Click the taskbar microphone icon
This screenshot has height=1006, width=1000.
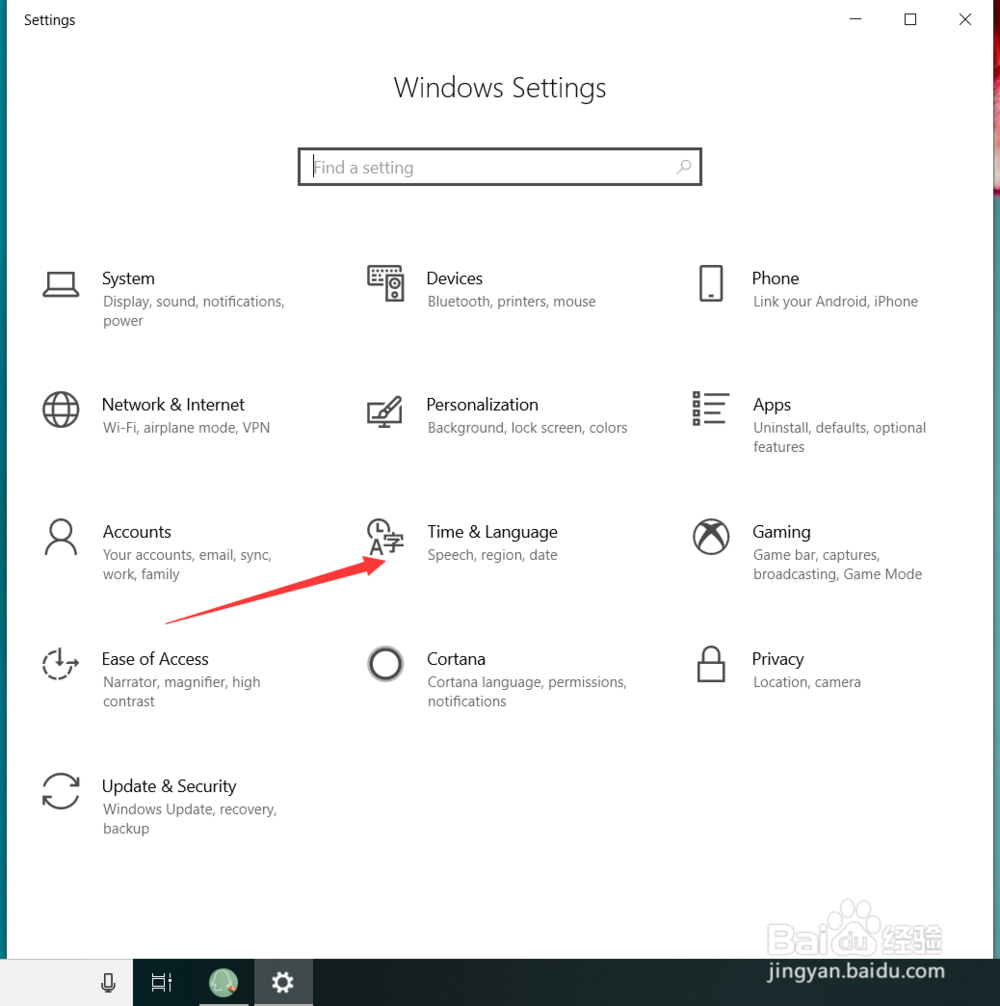pyautogui.click(x=108, y=982)
